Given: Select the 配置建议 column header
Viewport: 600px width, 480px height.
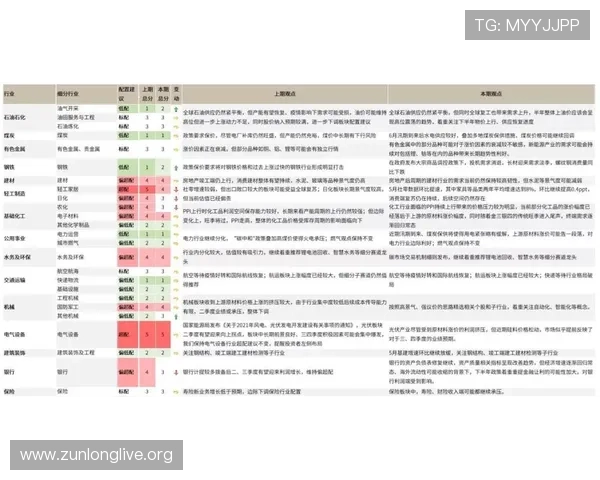Looking at the screenshot, I should [x=127, y=94].
